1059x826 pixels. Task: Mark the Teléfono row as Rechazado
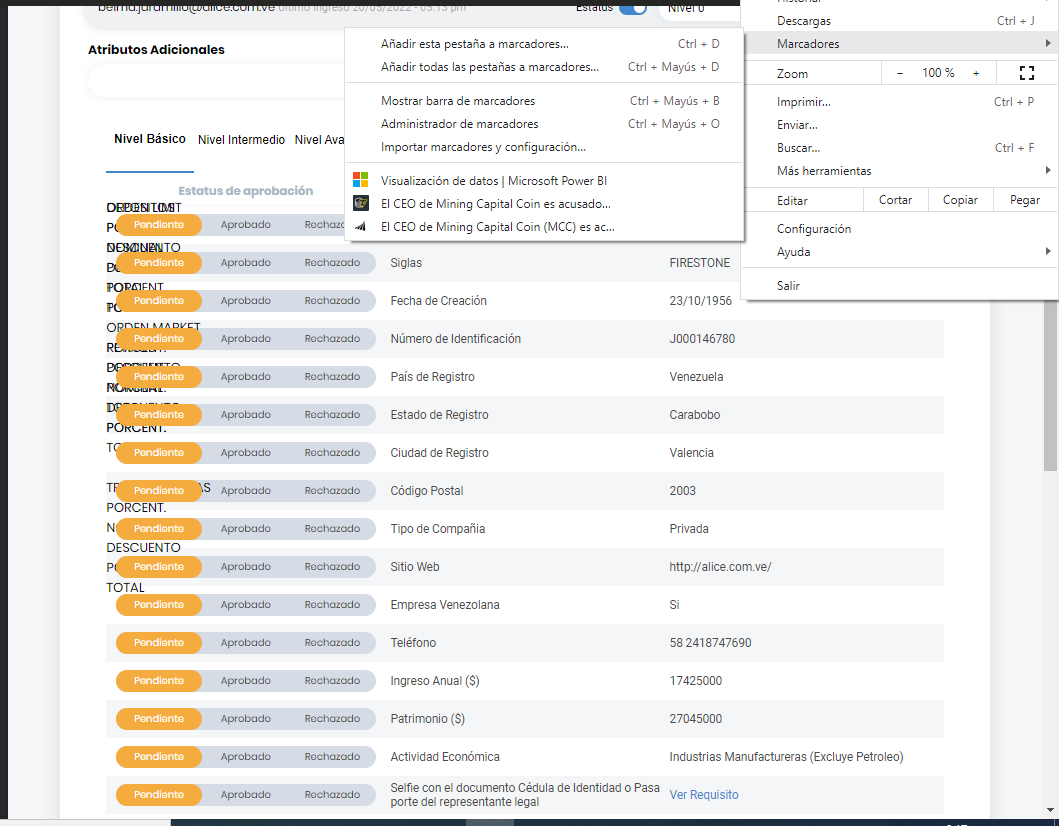click(332, 643)
